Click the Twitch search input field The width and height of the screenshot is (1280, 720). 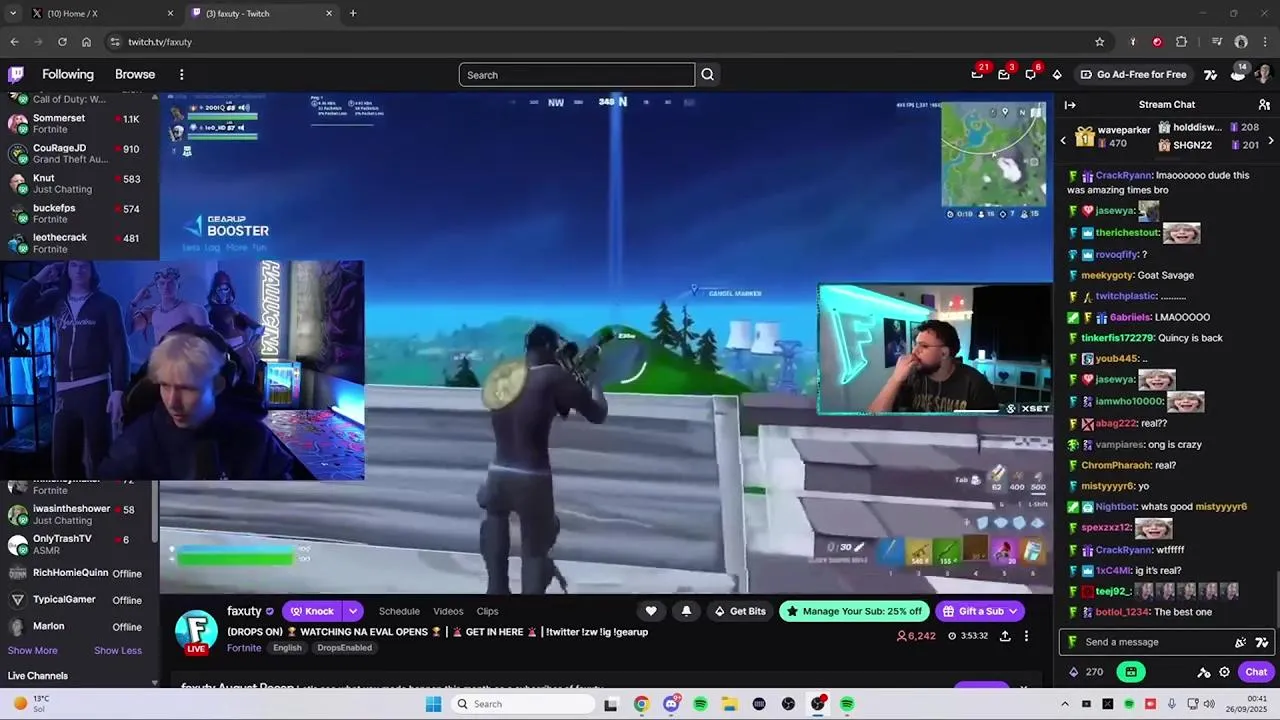pos(577,75)
